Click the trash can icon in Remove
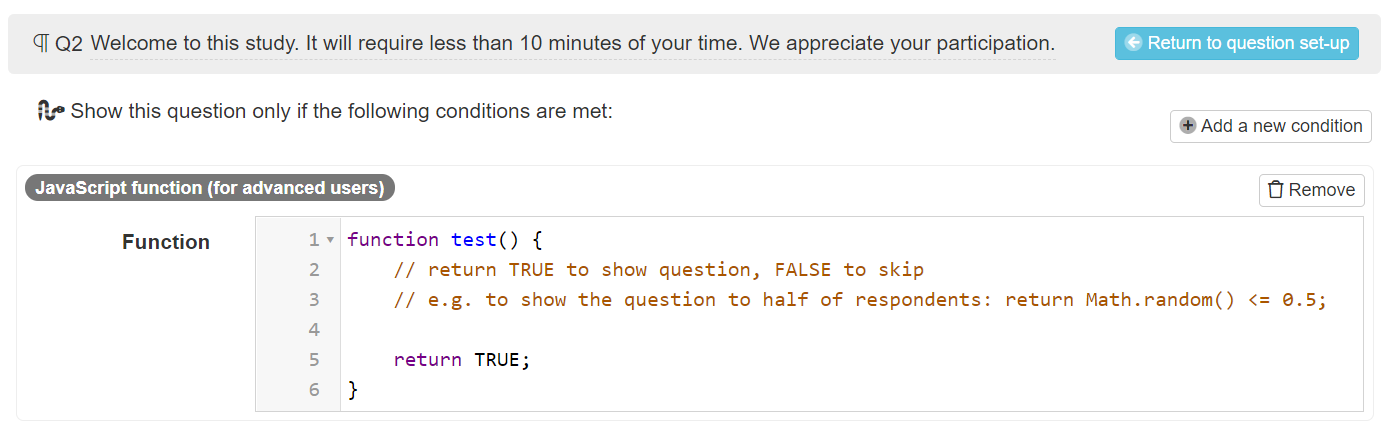 (1275, 190)
